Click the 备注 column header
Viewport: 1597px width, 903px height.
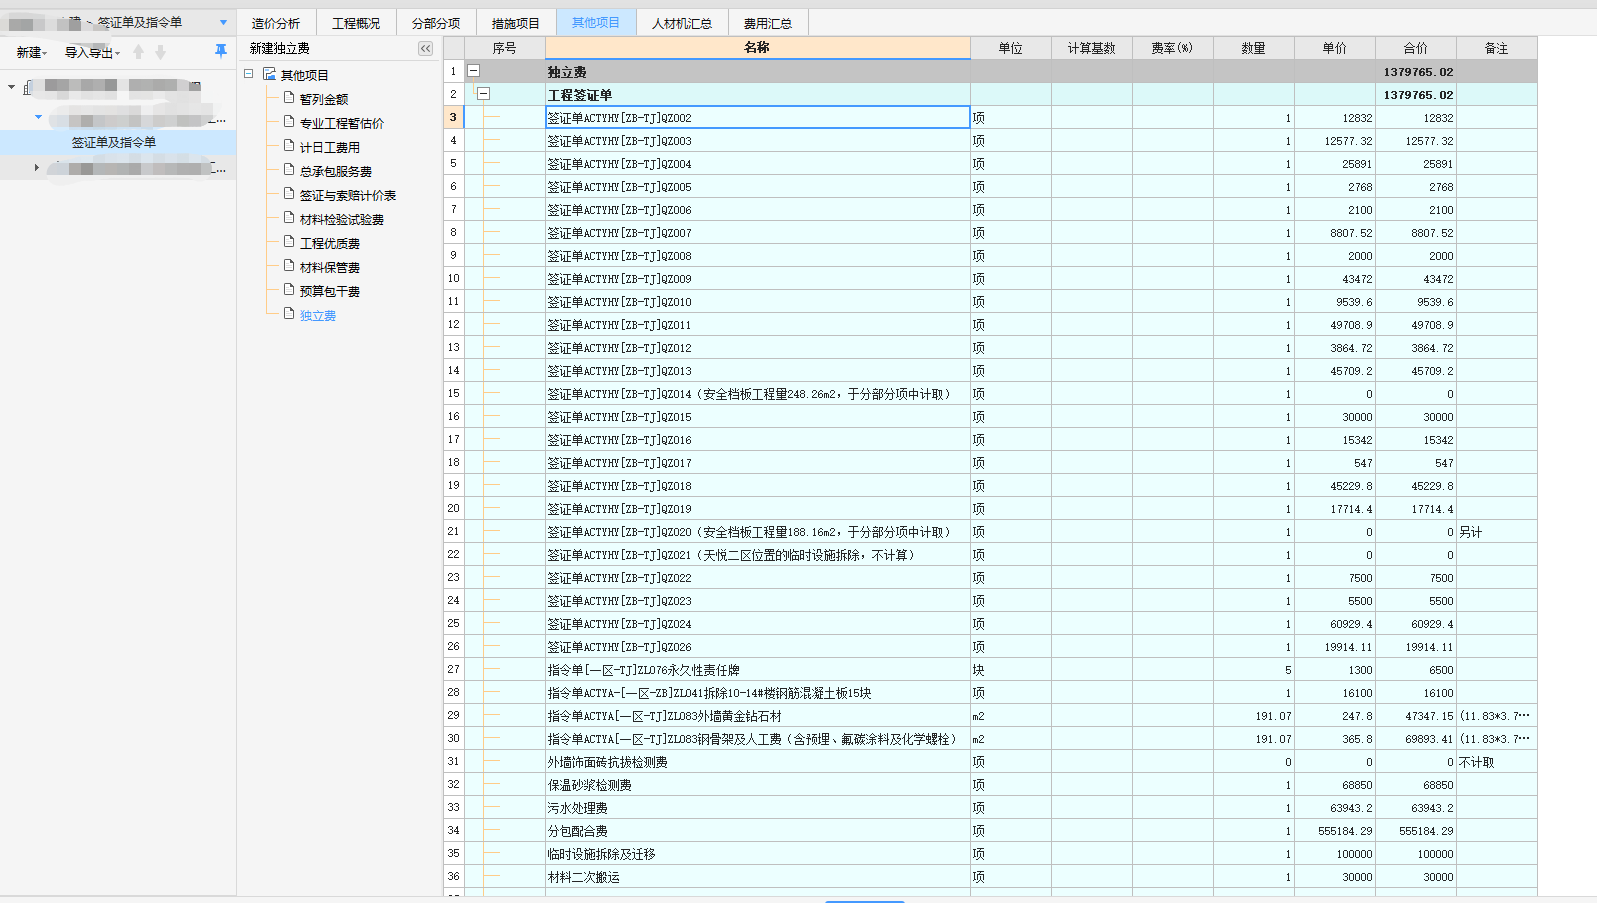tap(1496, 48)
